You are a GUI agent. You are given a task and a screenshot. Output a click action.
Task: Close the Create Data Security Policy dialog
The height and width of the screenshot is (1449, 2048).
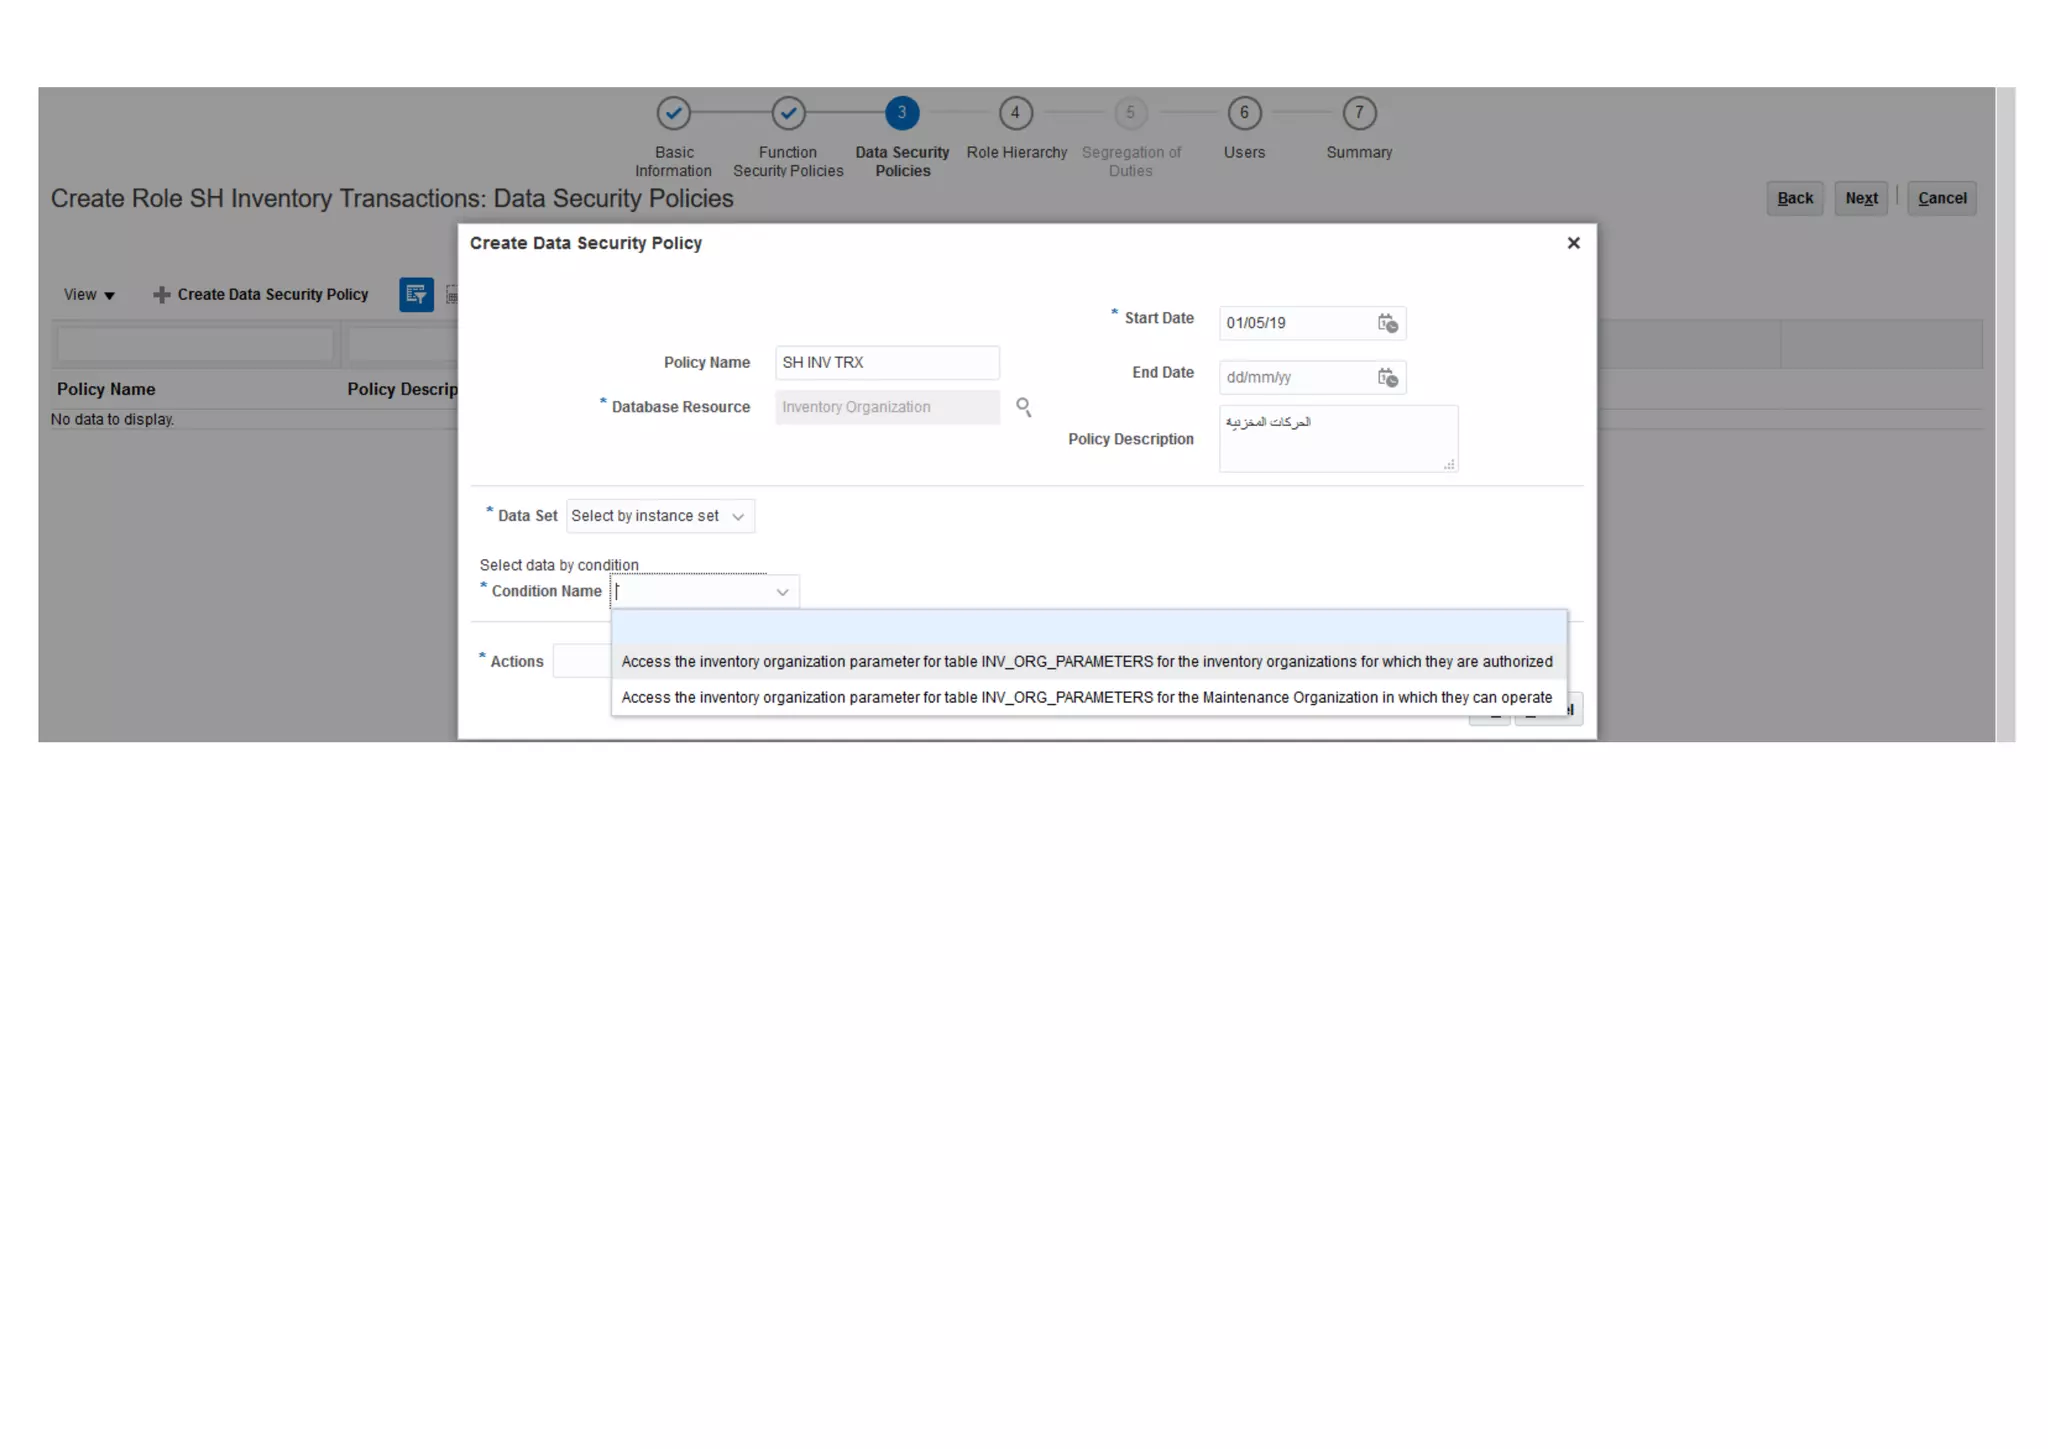click(x=1573, y=243)
